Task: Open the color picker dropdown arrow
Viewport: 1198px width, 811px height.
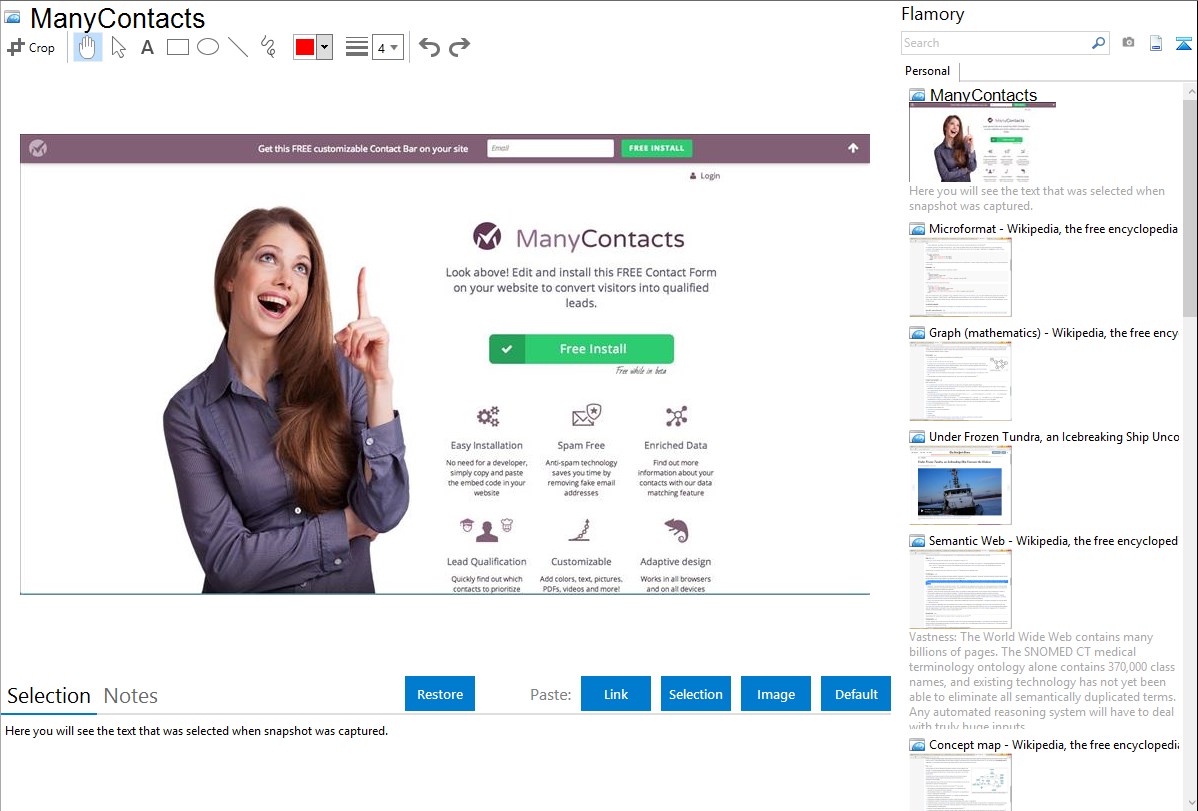Action: click(x=324, y=47)
